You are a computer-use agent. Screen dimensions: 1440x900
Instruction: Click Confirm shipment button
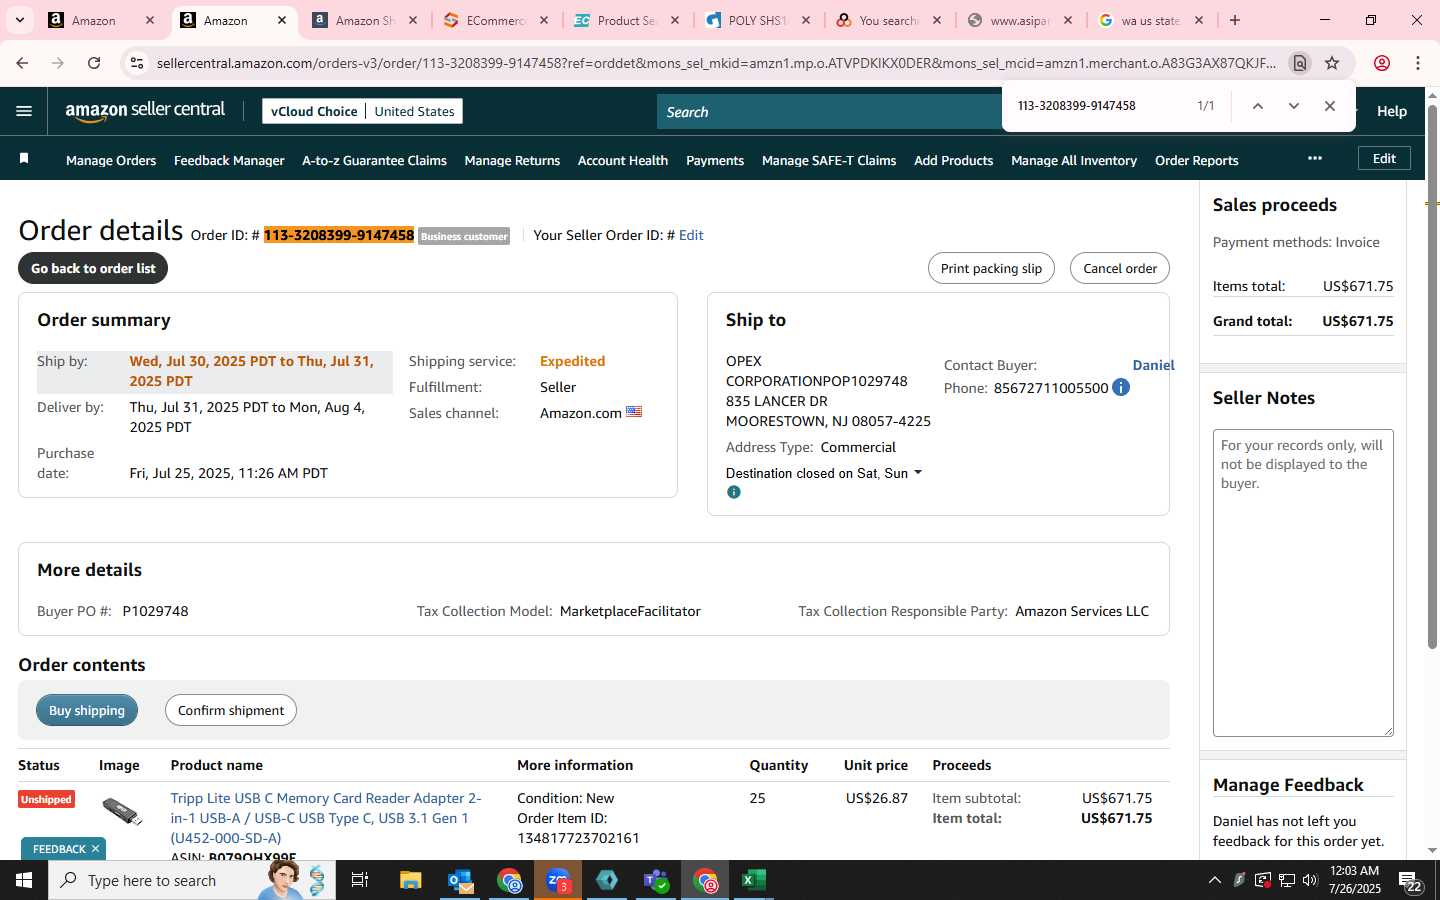[x=231, y=710]
